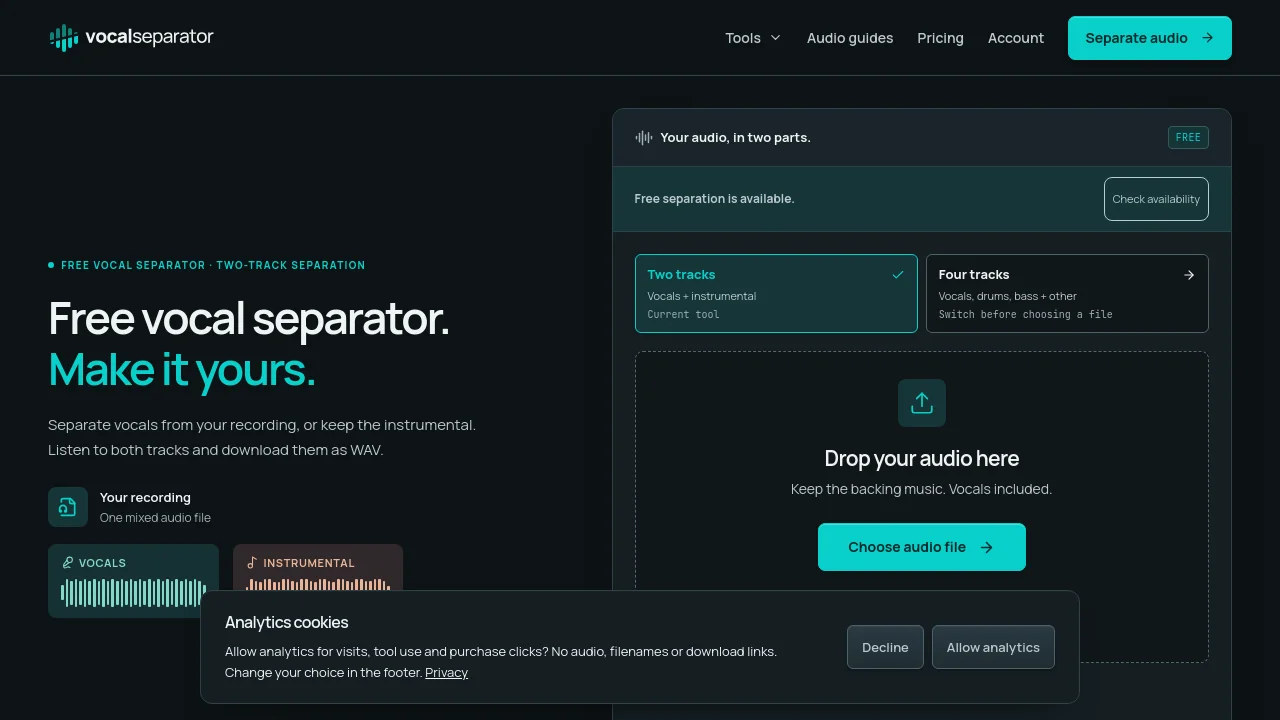Click 'FREE VOCAL SEPARATOR · TWO-TRACK SEPARATION' tagline
The image size is (1280, 720).
pos(213,265)
